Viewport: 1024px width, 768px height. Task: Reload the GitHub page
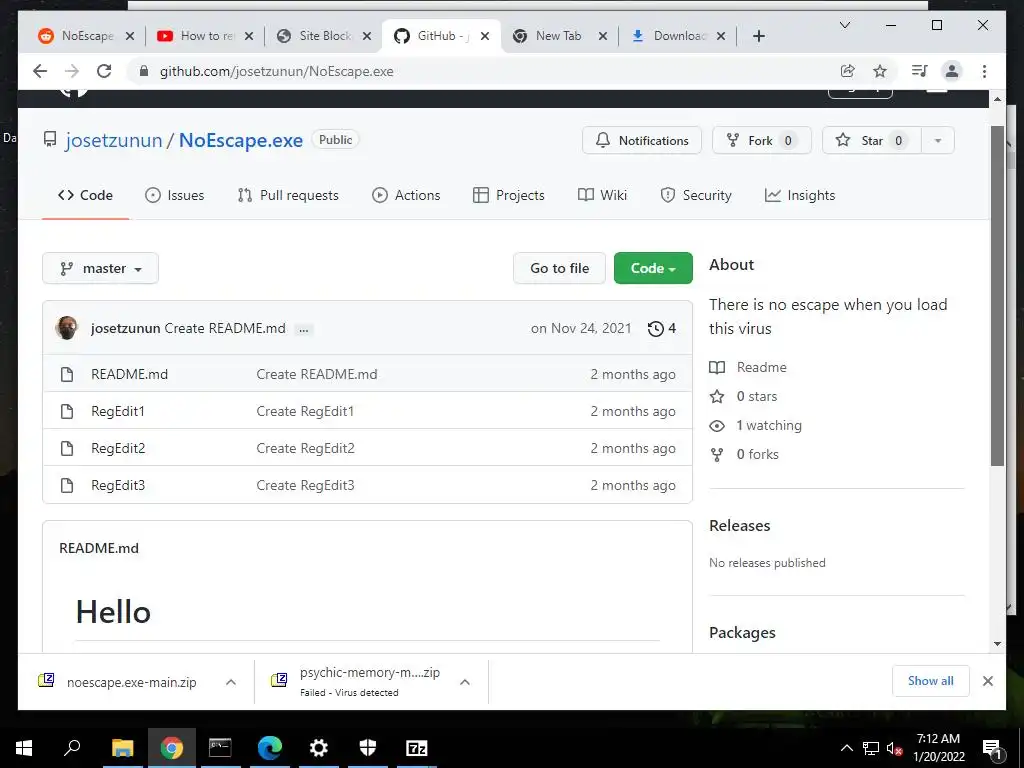104,71
